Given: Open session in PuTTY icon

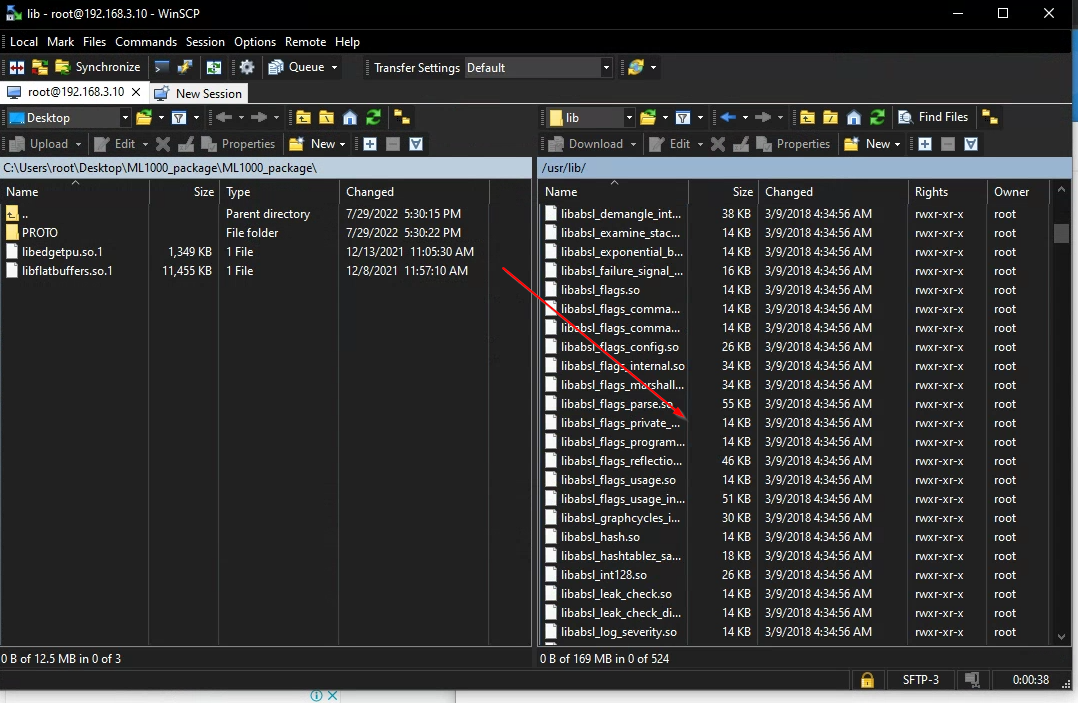Looking at the screenshot, I should pyautogui.click(x=184, y=67).
